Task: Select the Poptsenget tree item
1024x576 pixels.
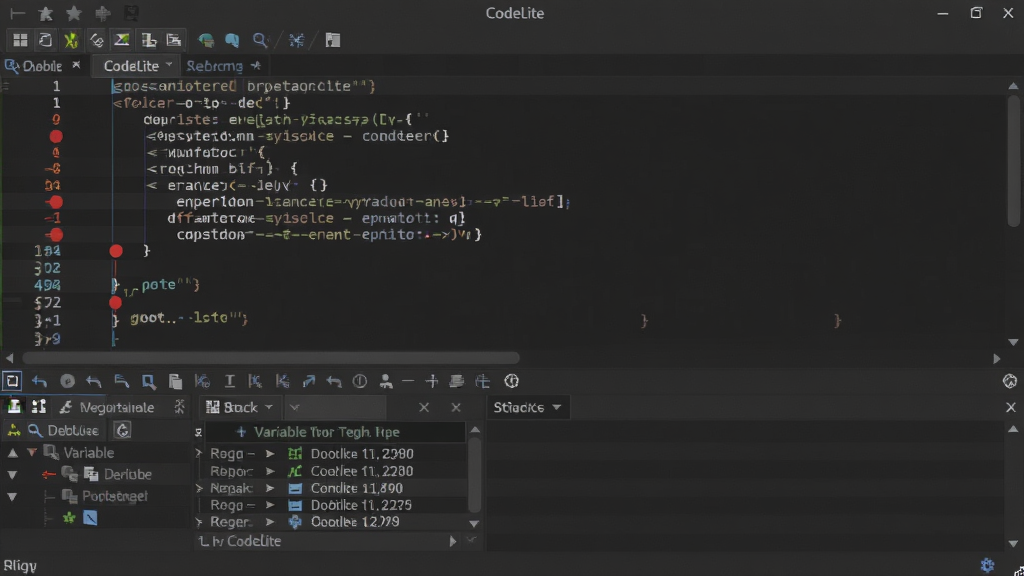Action: [x=115, y=496]
